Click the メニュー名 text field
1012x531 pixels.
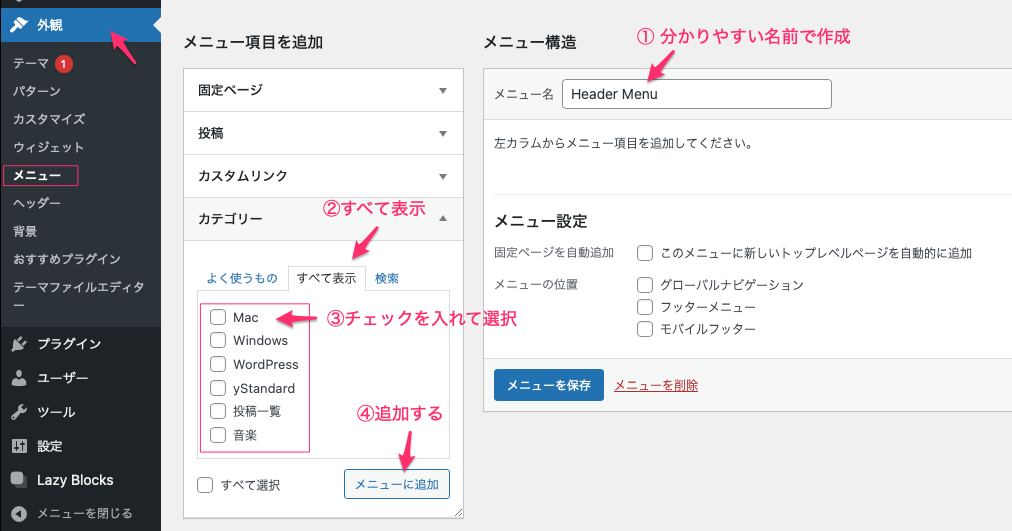696,94
